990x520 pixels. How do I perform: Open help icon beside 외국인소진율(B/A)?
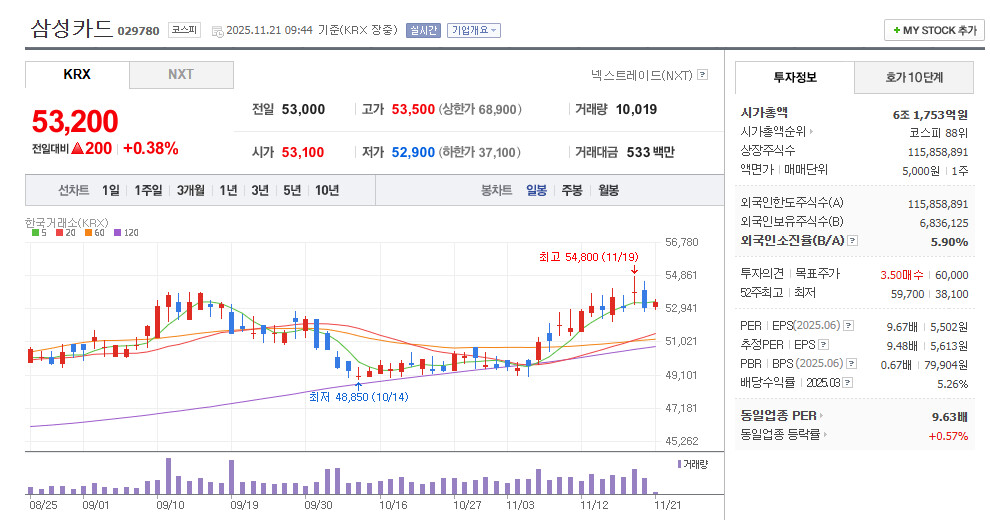pyautogui.click(x=852, y=240)
